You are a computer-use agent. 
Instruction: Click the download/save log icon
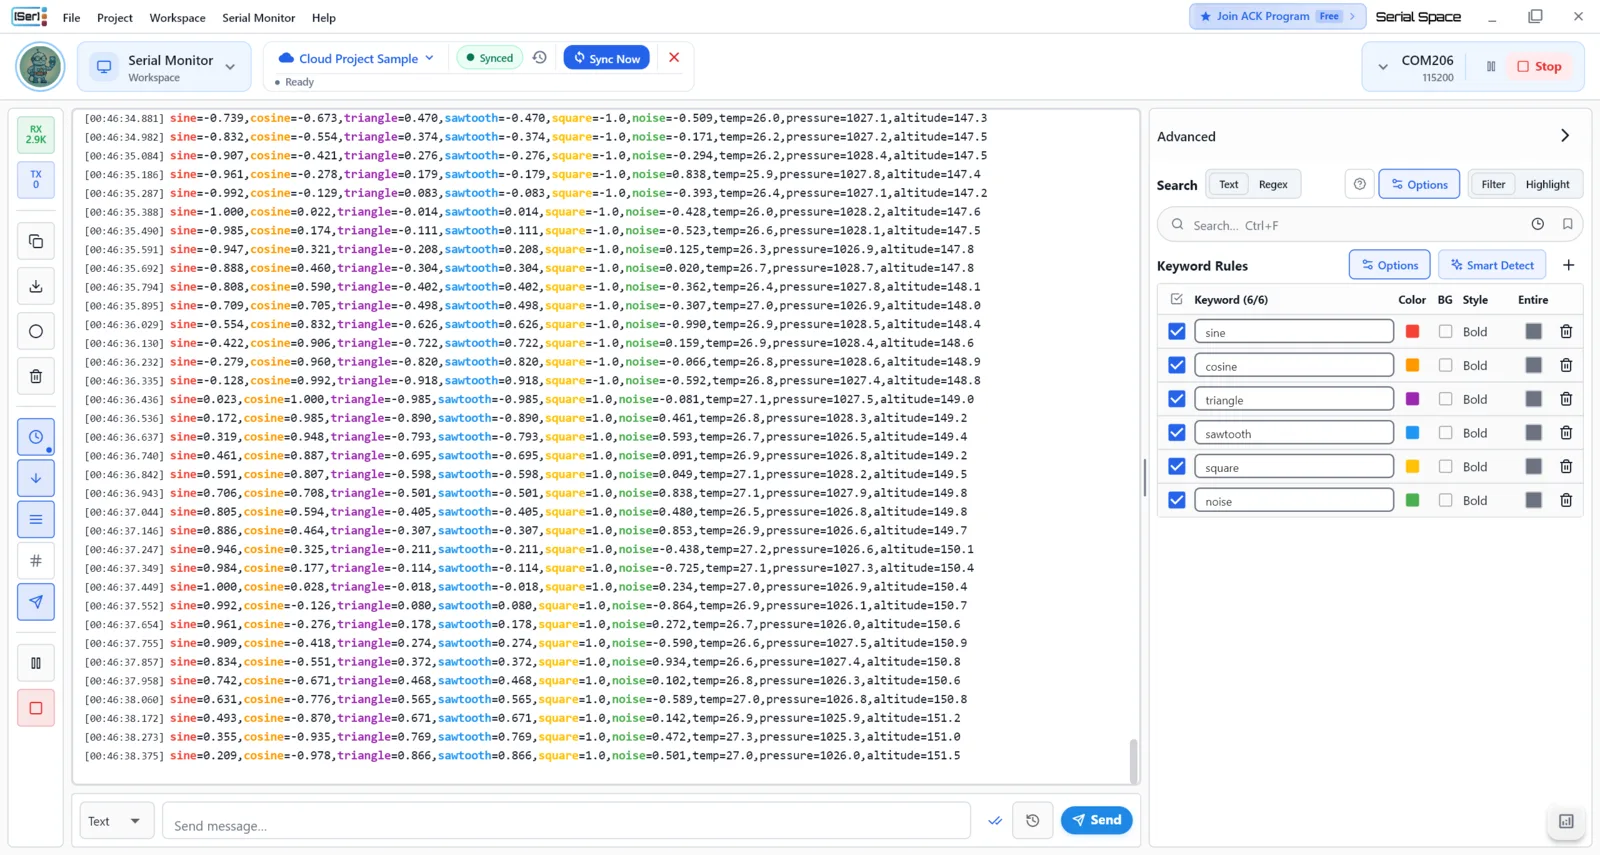36,286
